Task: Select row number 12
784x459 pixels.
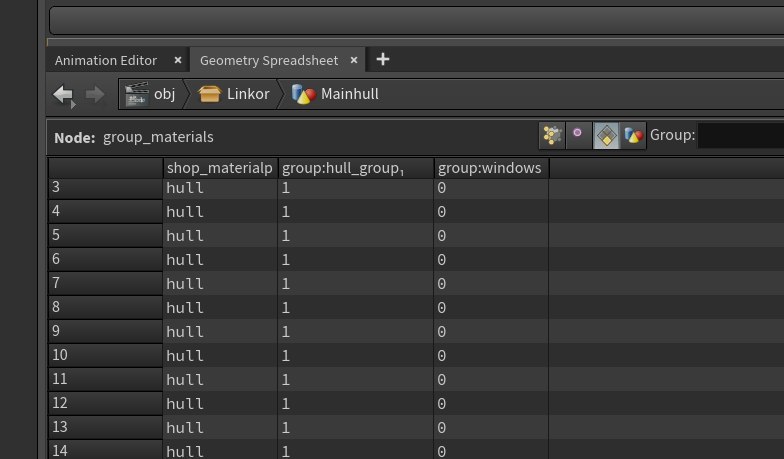Action: coord(106,404)
